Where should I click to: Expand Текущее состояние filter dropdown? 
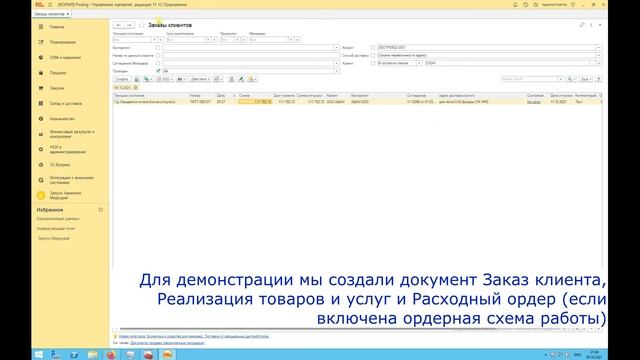pos(154,40)
